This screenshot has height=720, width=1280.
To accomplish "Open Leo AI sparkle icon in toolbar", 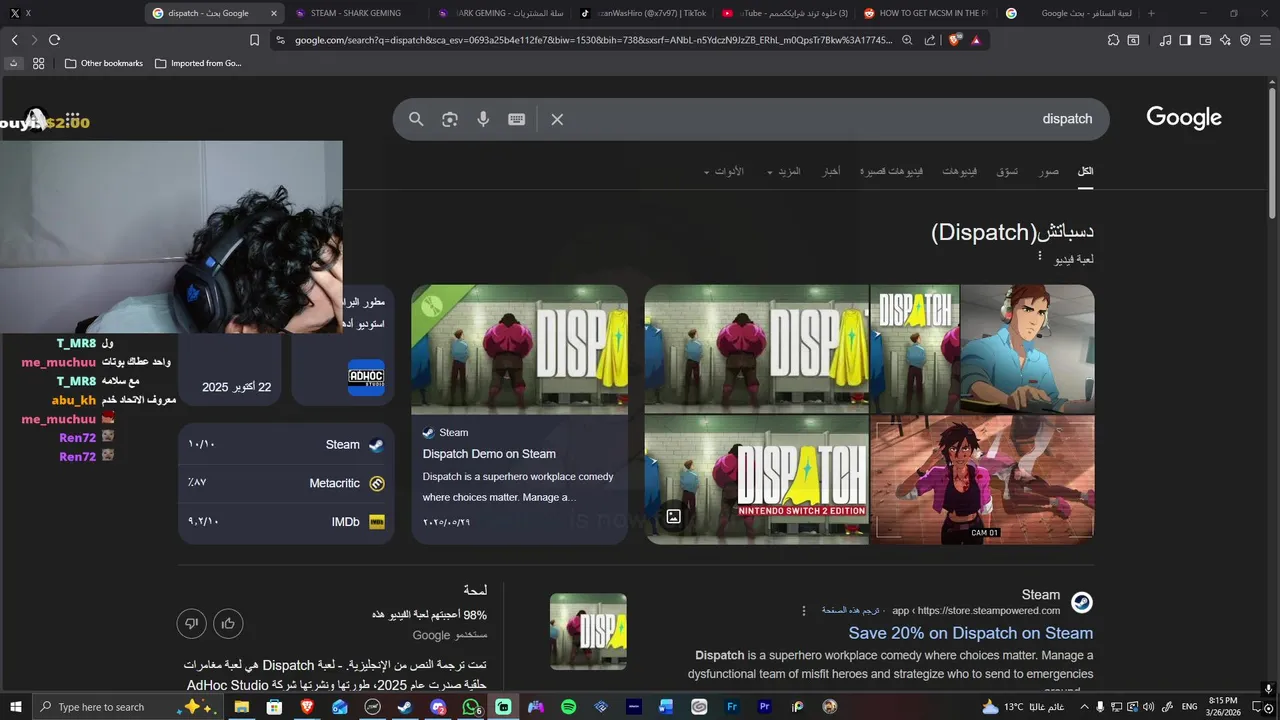I will pyautogui.click(x=1225, y=40).
